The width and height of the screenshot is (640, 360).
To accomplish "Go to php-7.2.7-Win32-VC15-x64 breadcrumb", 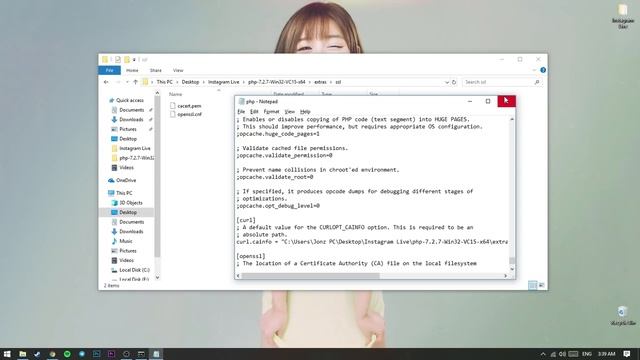I will point(276,82).
